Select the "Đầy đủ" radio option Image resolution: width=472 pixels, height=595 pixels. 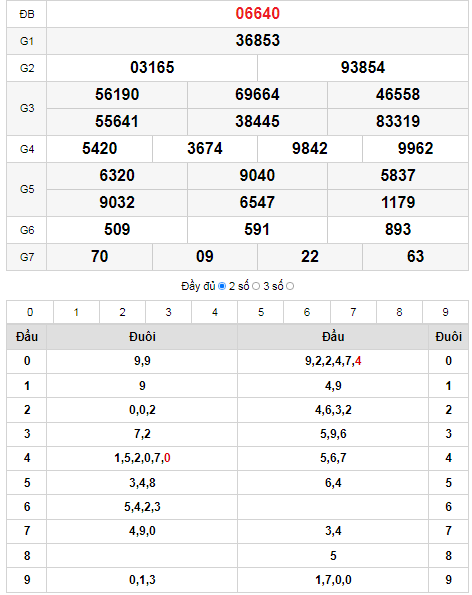[222, 286]
